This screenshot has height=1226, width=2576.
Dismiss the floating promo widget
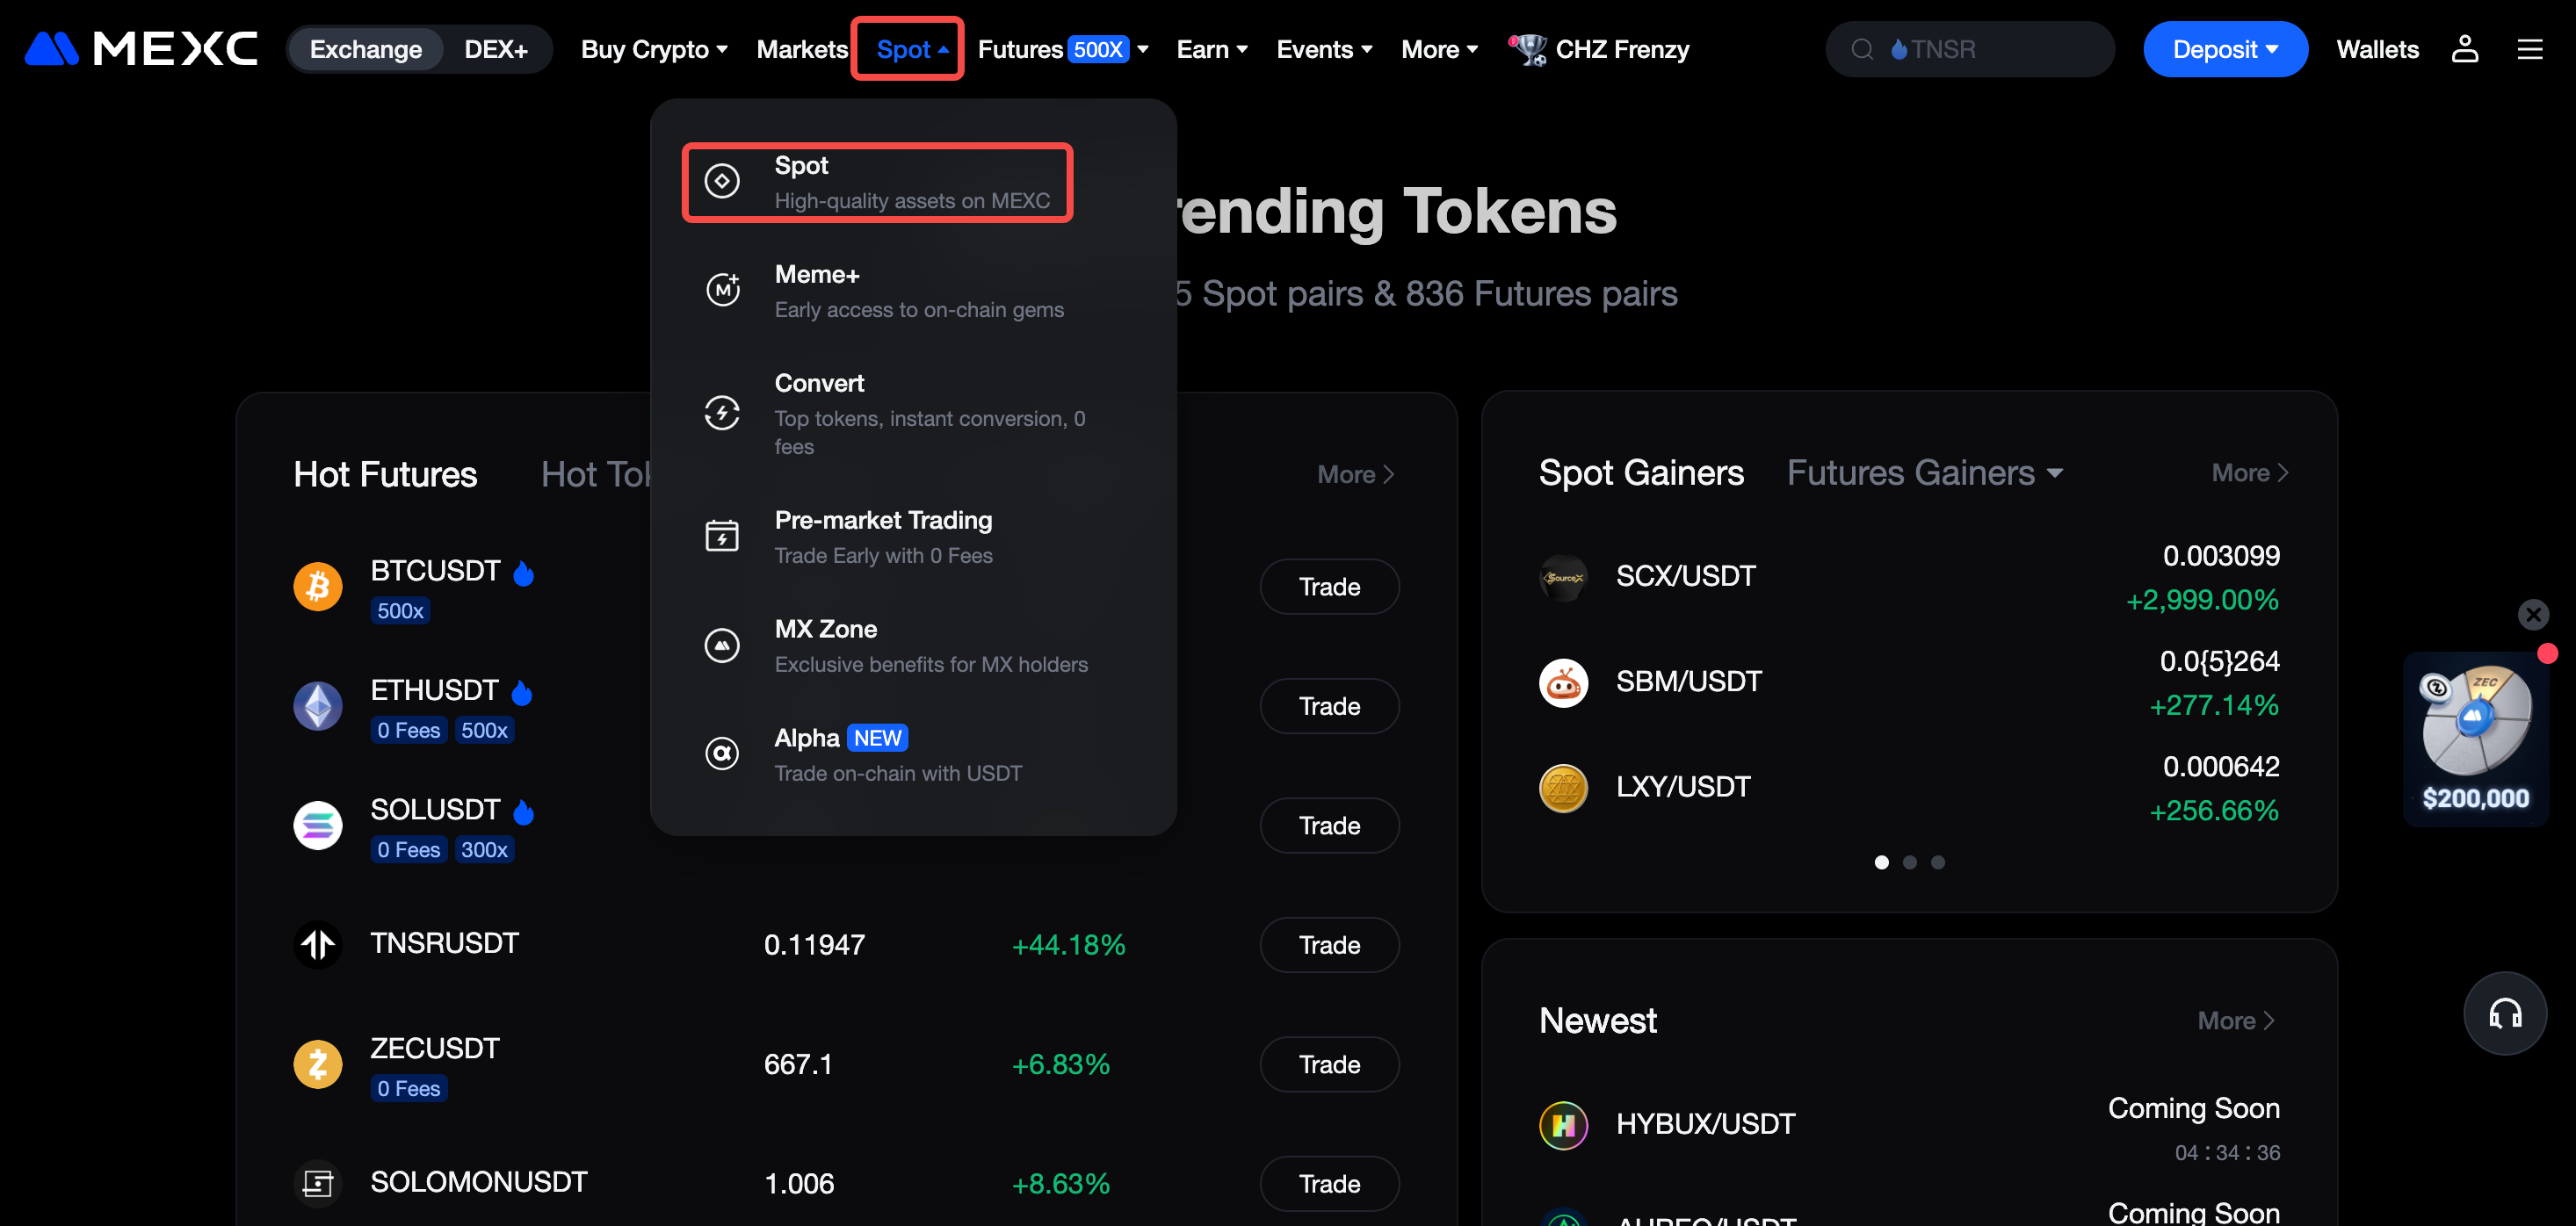[x=2533, y=613]
